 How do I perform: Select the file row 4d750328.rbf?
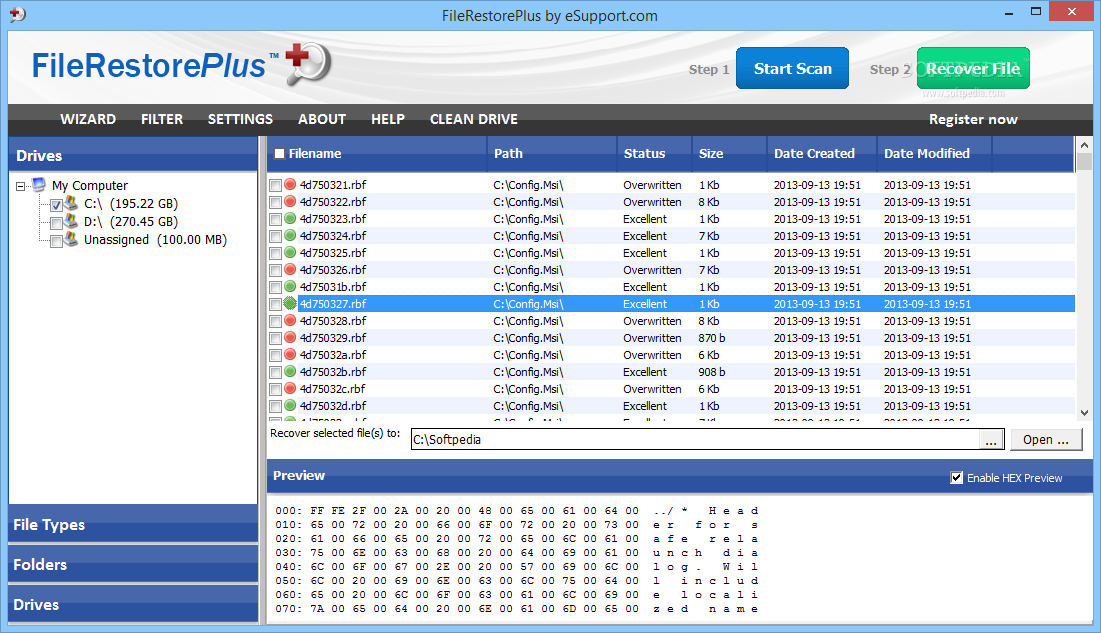671,321
